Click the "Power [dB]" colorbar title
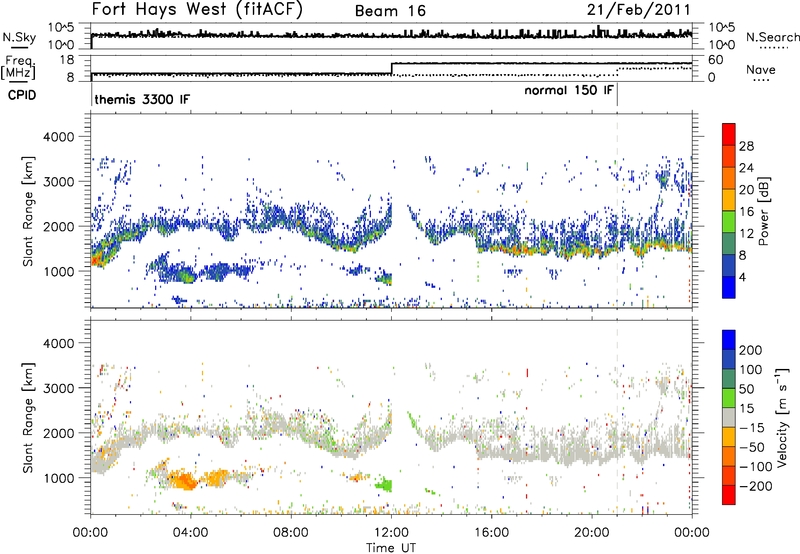800x554 pixels. (763, 211)
